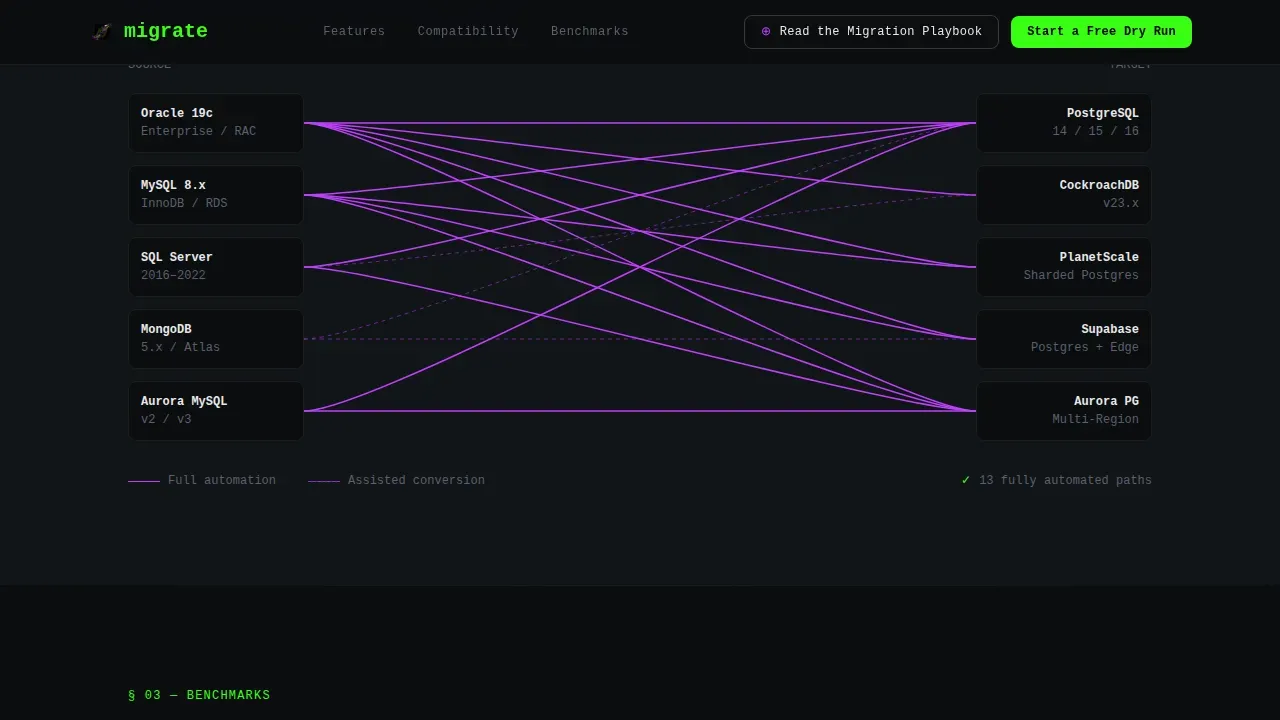
Task: Select the MySQL 8.x source card
Action: [216, 195]
